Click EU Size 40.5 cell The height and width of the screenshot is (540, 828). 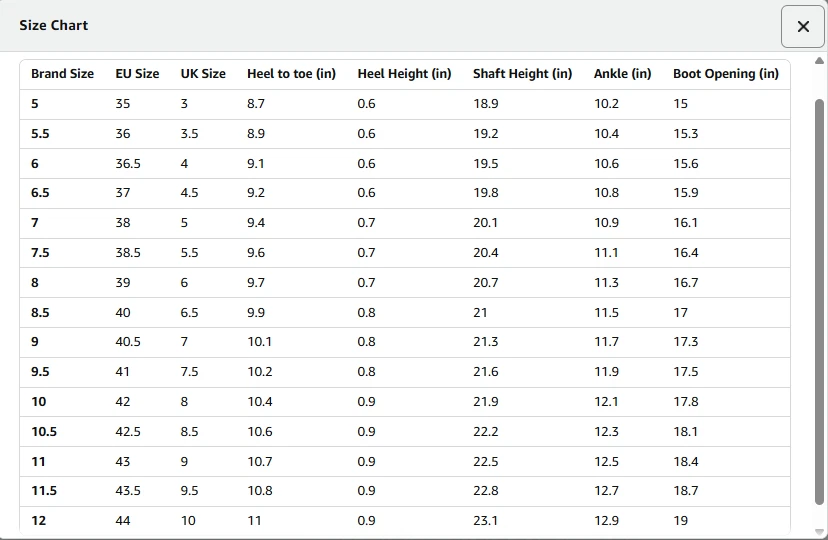(x=128, y=342)
